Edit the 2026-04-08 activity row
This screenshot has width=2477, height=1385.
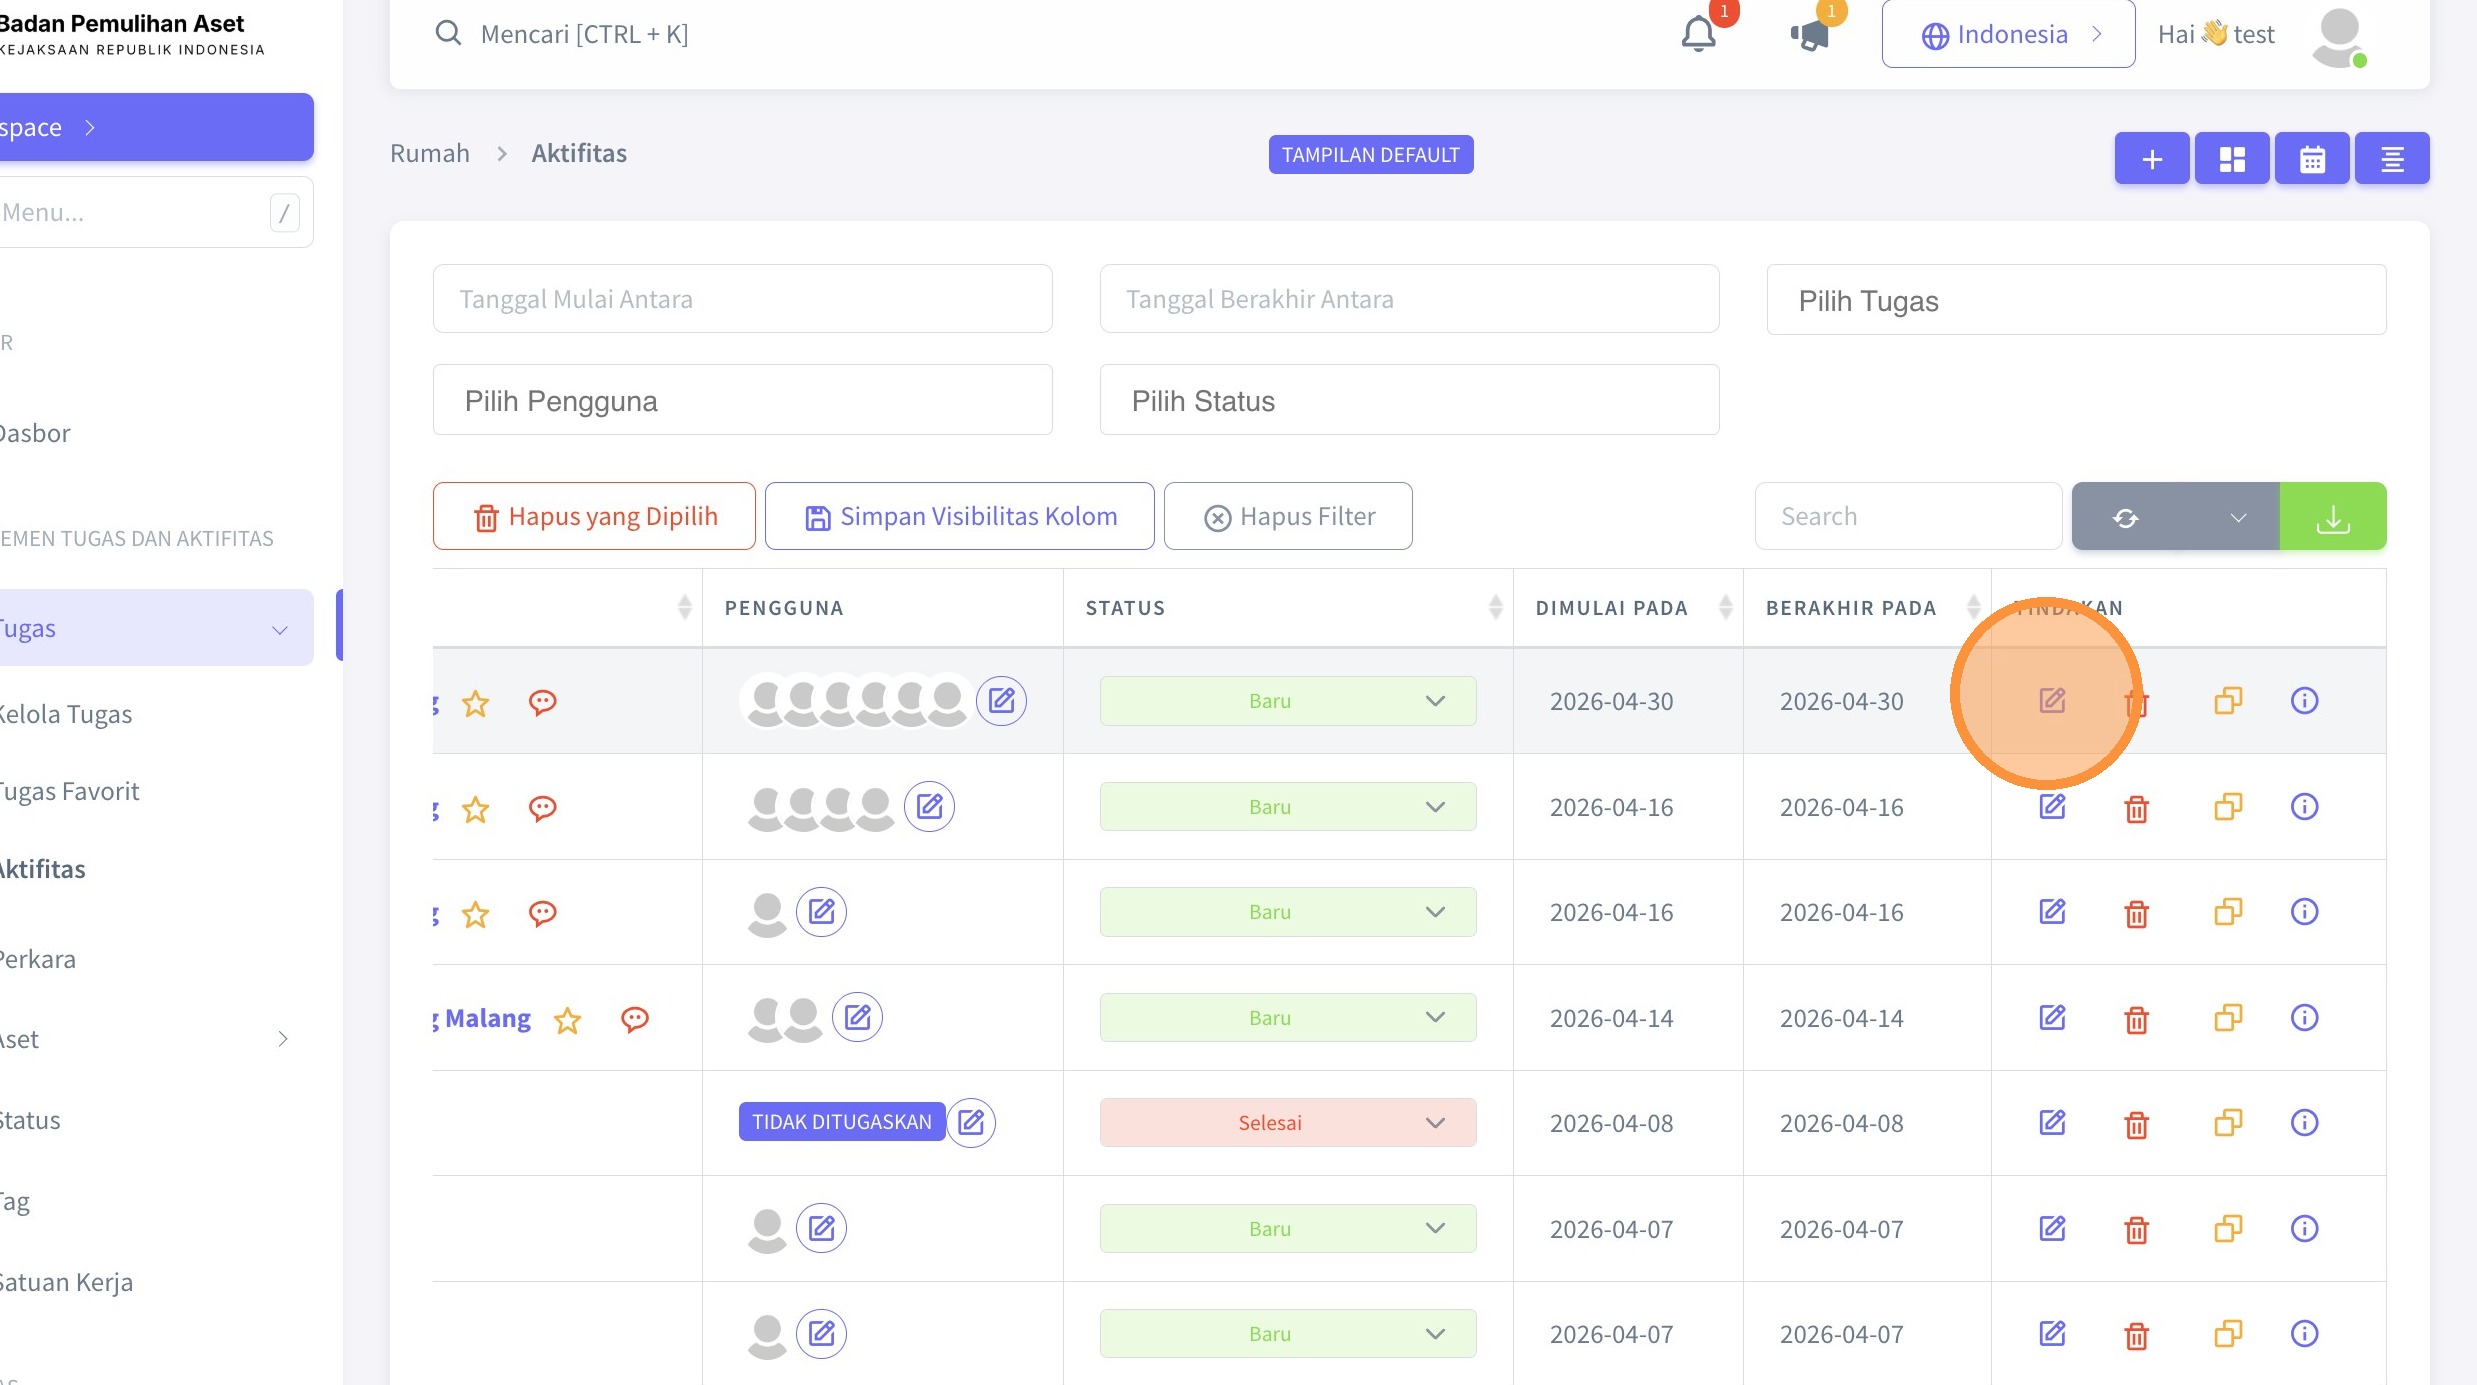click(x=2052, y=1123)
